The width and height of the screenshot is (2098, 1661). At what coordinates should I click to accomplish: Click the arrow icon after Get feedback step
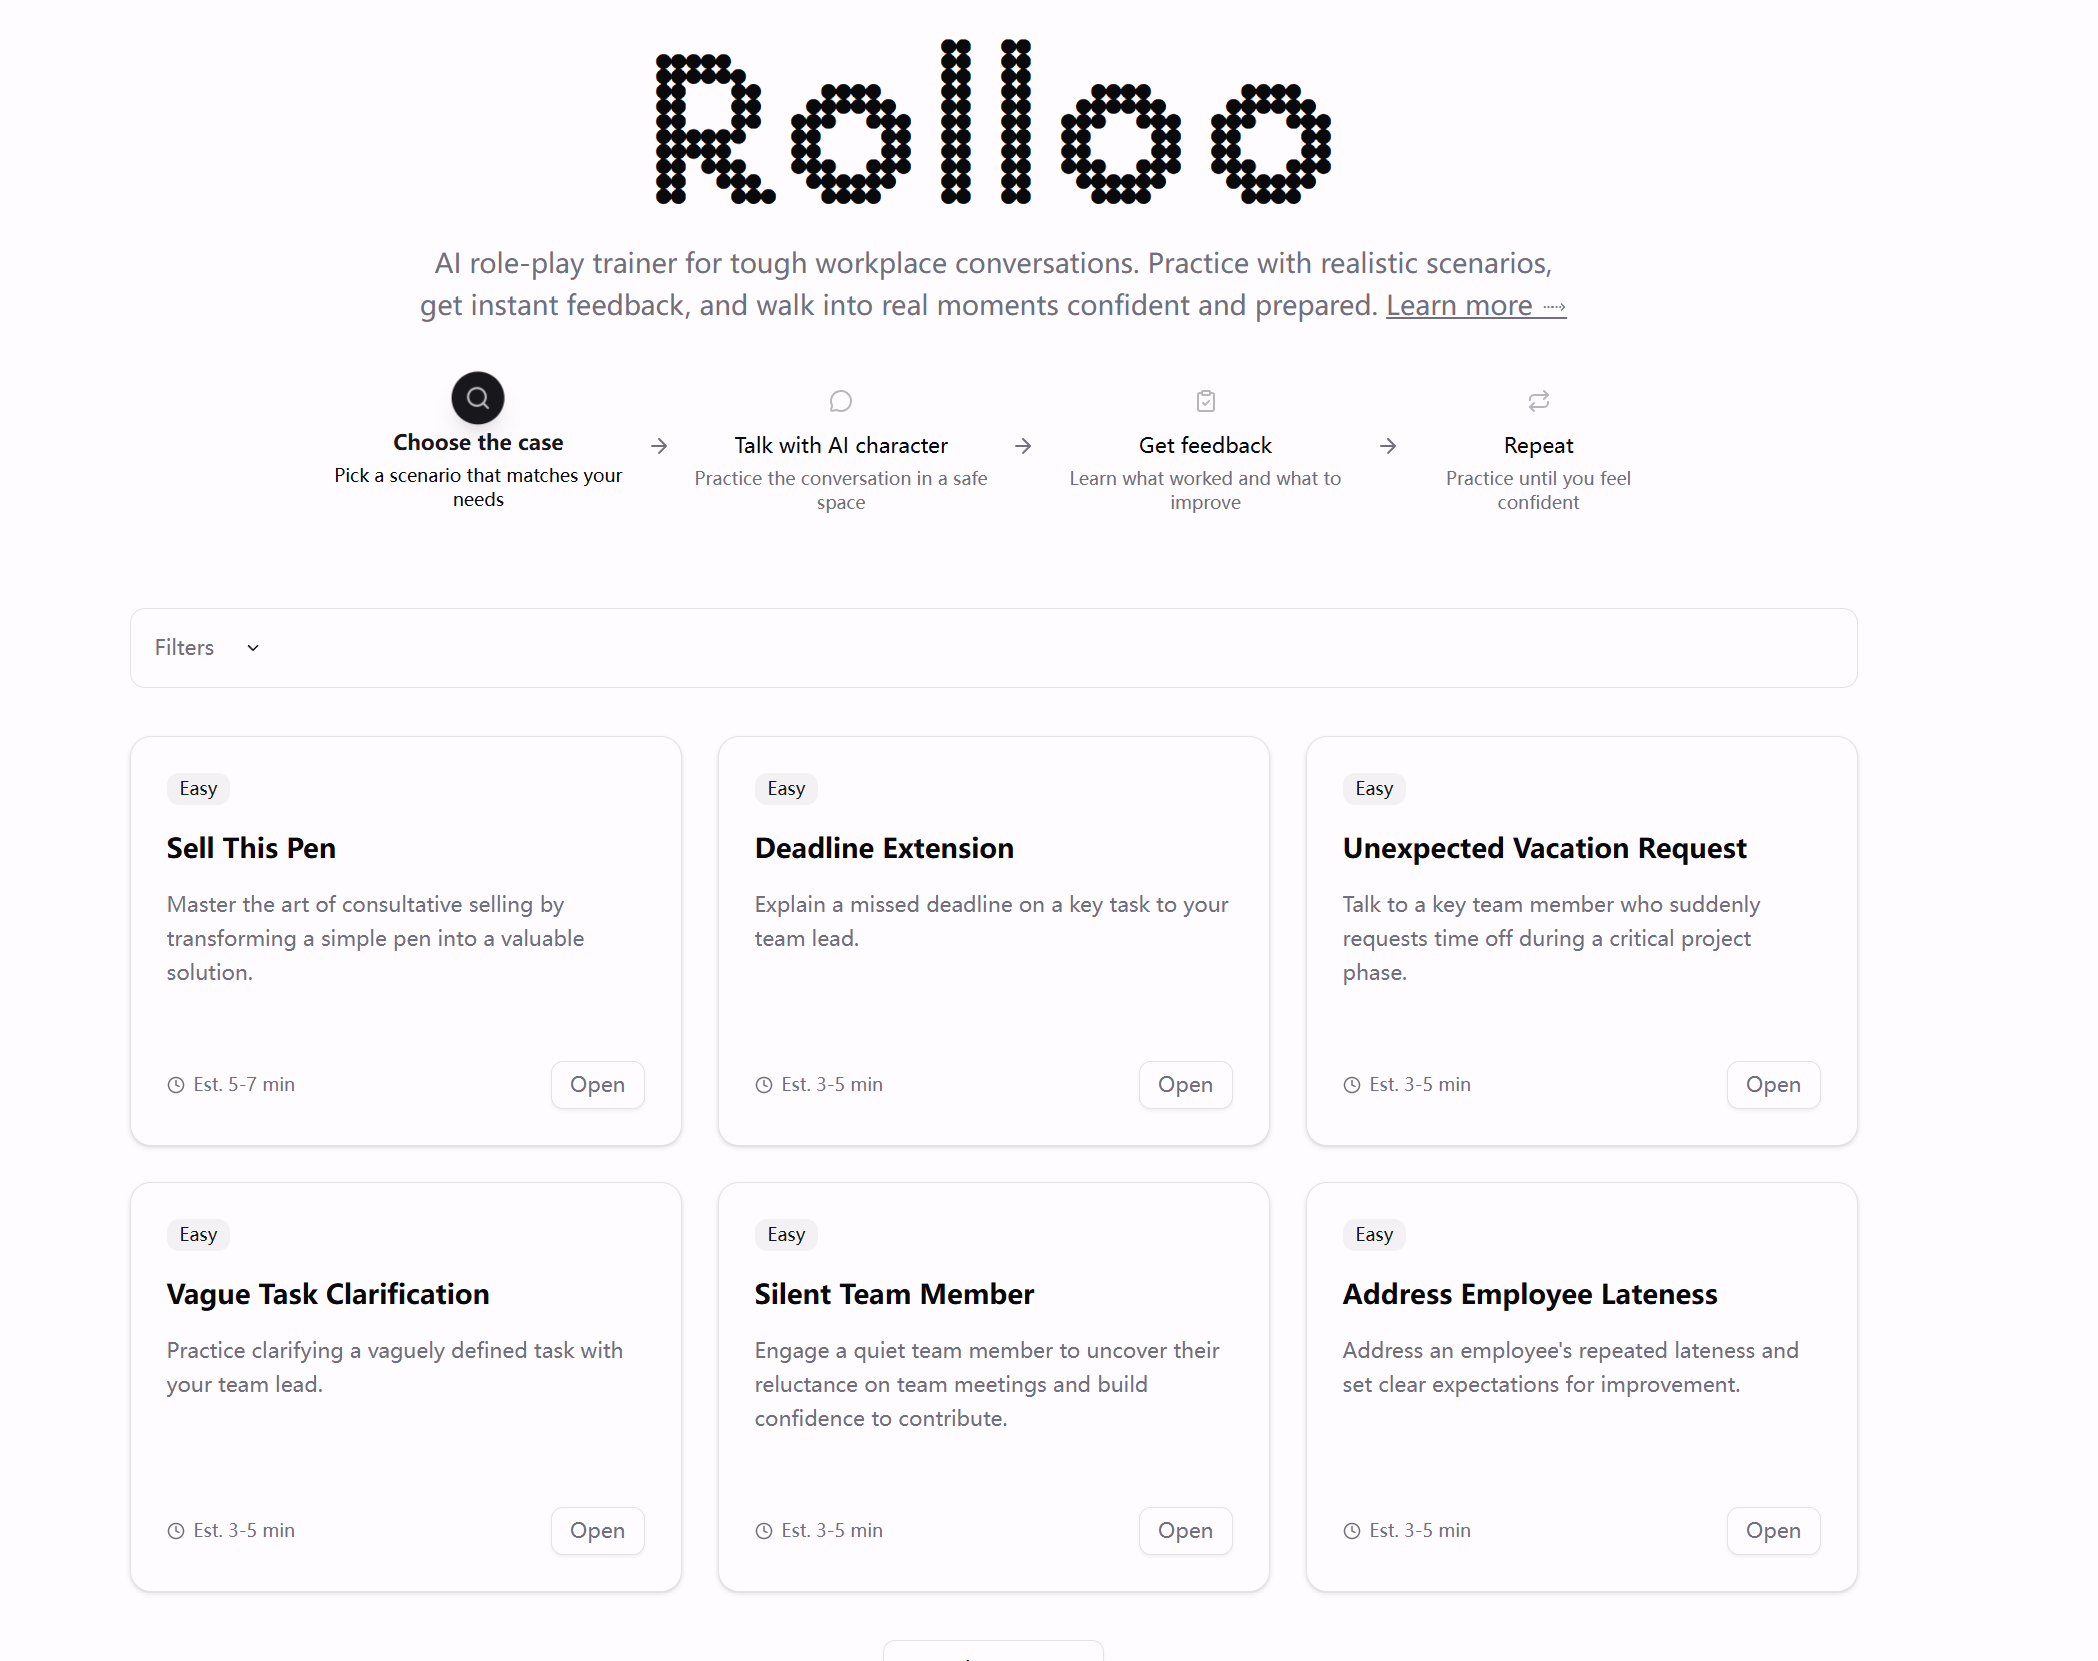click(x=1388, y=446)
